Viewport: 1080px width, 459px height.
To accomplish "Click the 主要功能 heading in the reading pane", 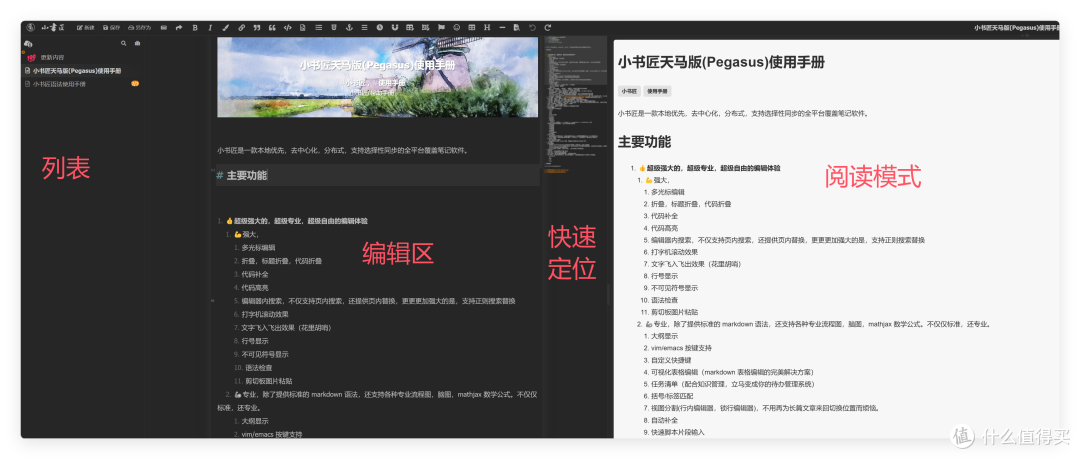I will click(644, 142).
